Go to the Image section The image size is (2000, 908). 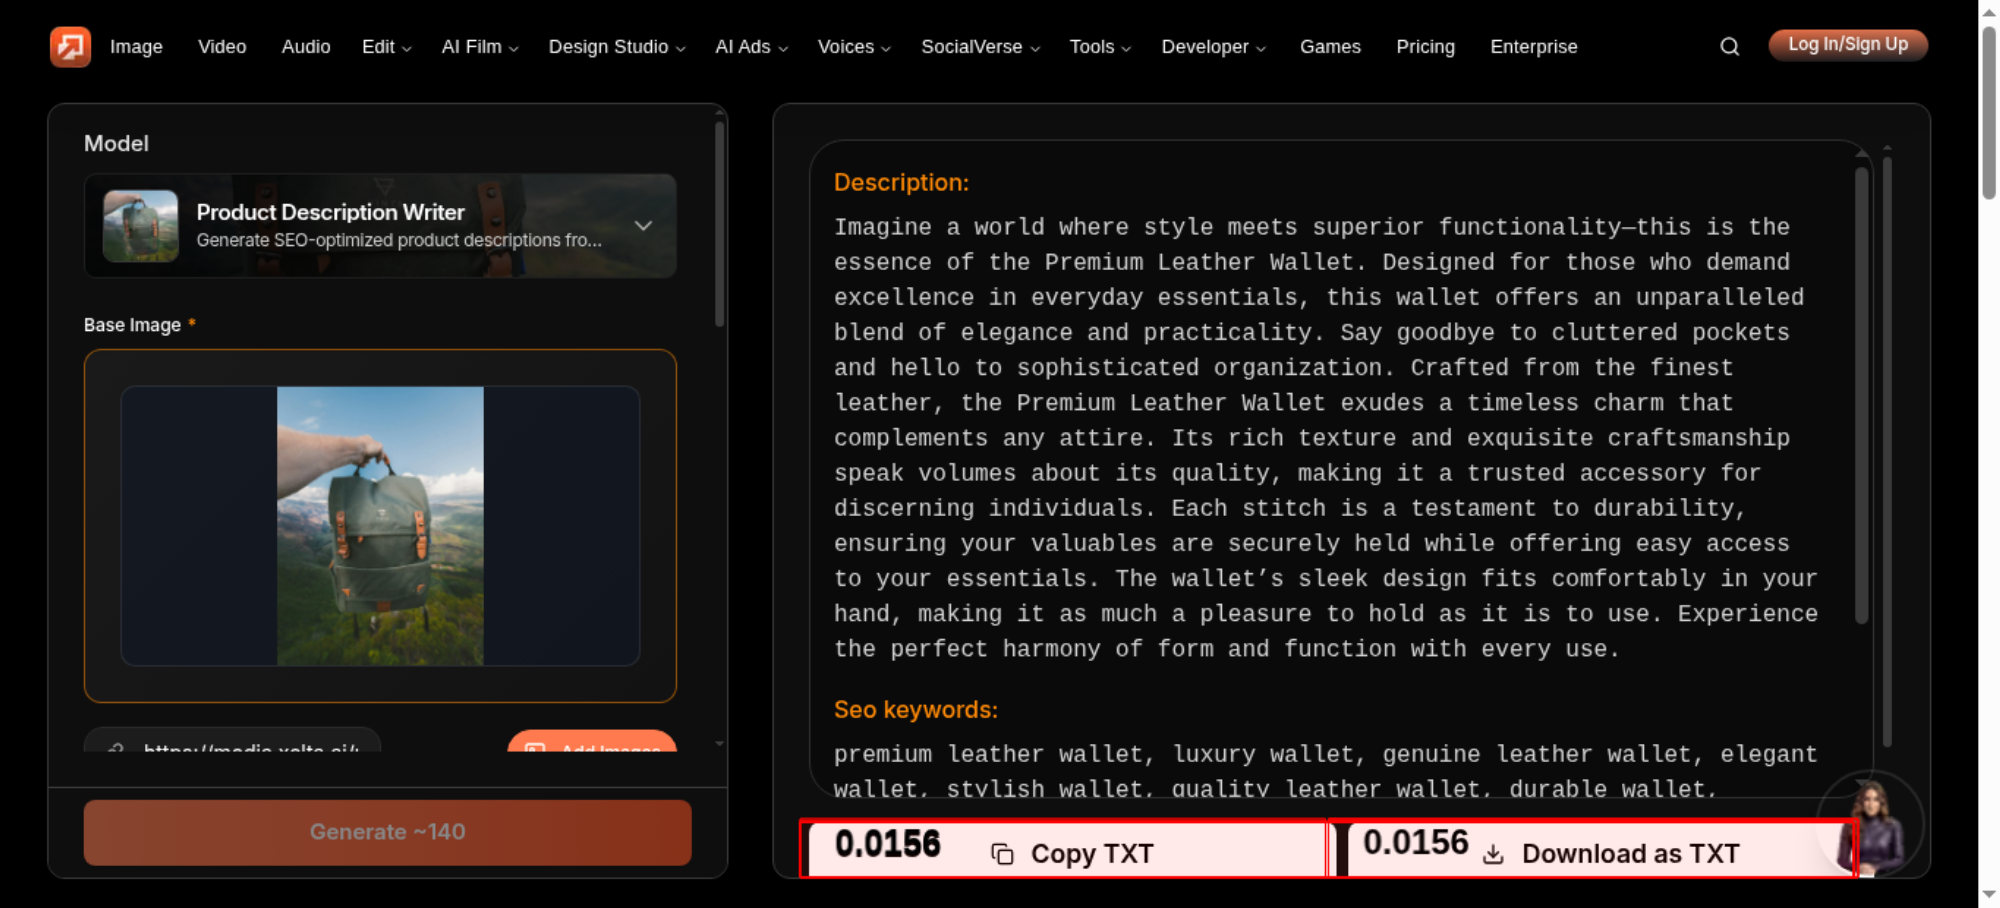coord(136,47)
